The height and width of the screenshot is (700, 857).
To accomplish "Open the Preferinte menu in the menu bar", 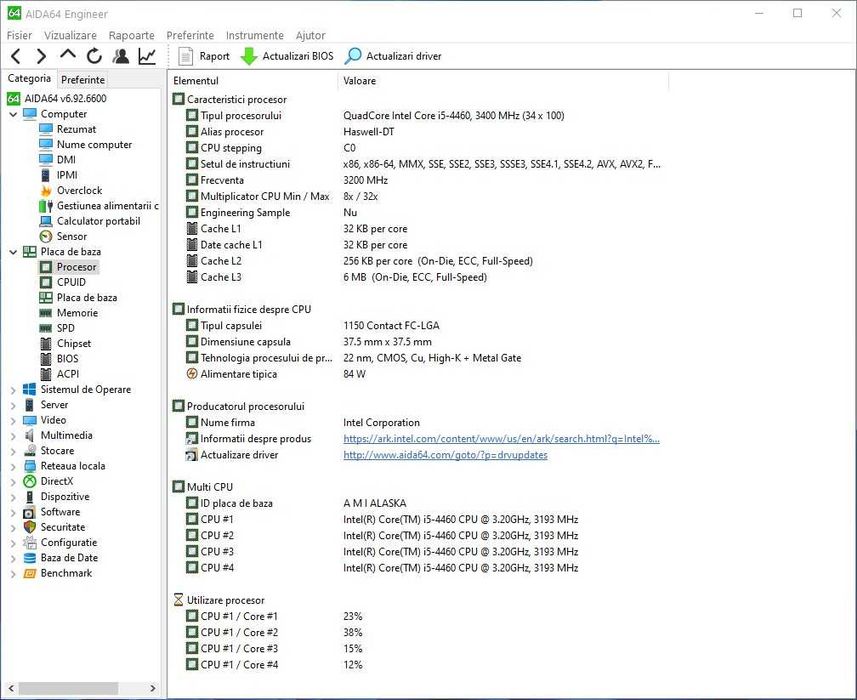I will pyautogui.click(x=190, y=36).
